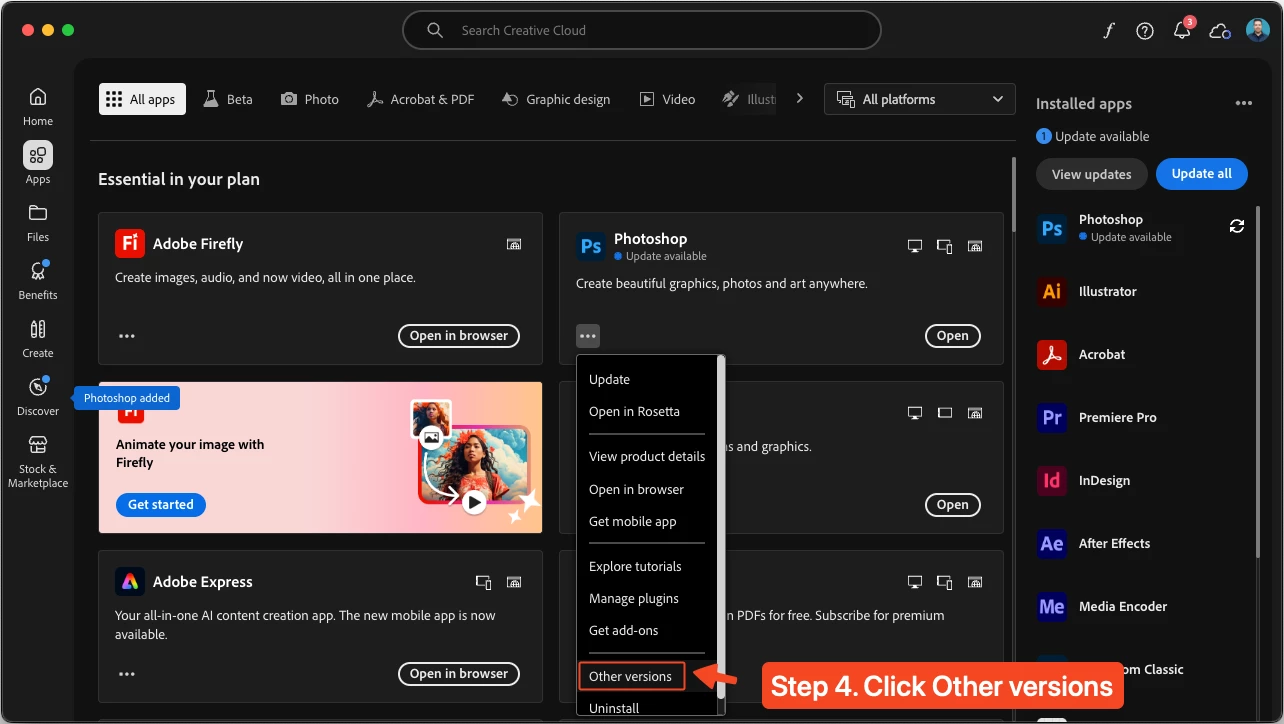1284x724 pixels.
Task: Click the Photoshop card Ps icon
Action: coord(591,246)
